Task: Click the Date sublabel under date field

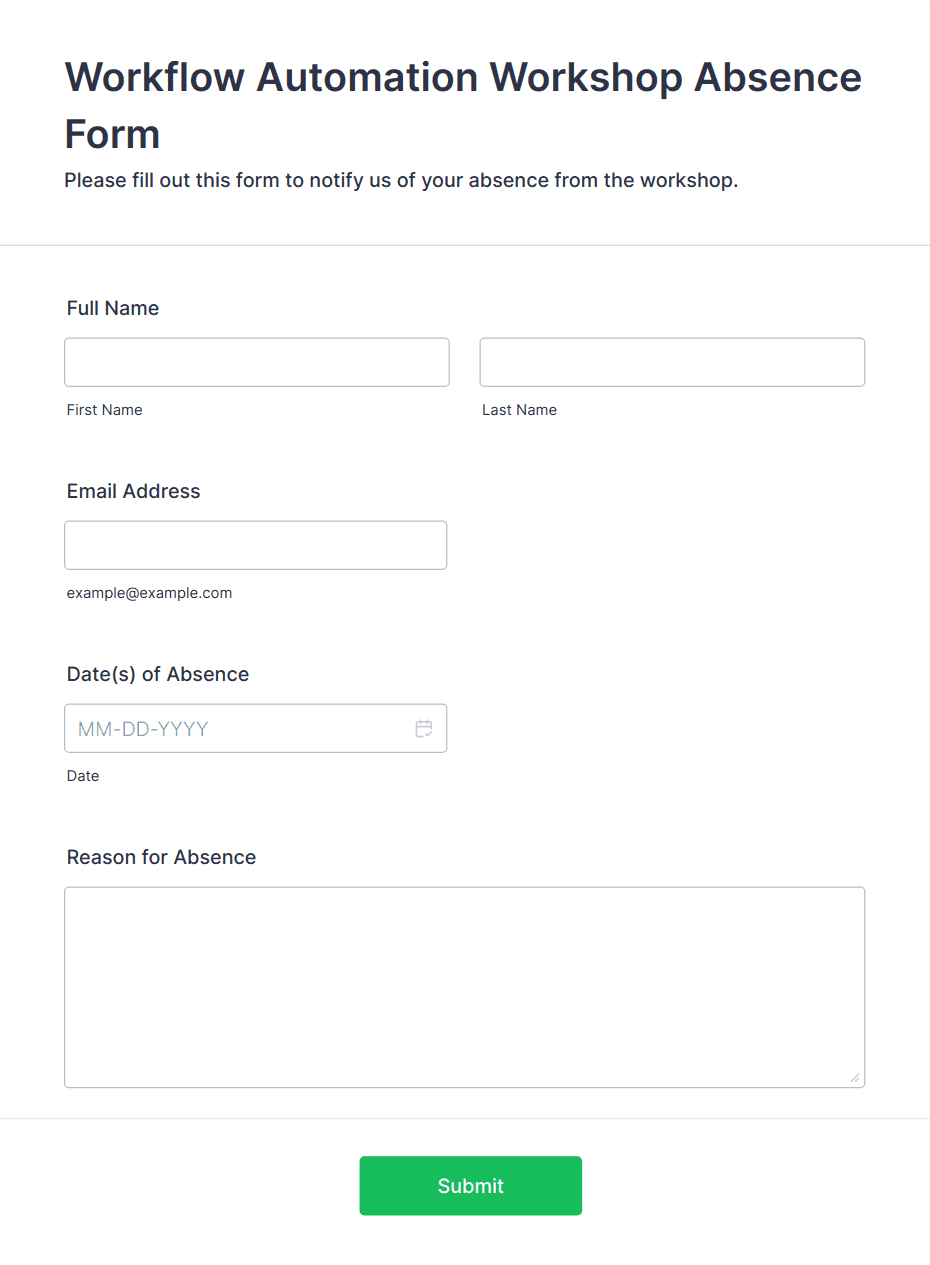Action: coord(83,776)
